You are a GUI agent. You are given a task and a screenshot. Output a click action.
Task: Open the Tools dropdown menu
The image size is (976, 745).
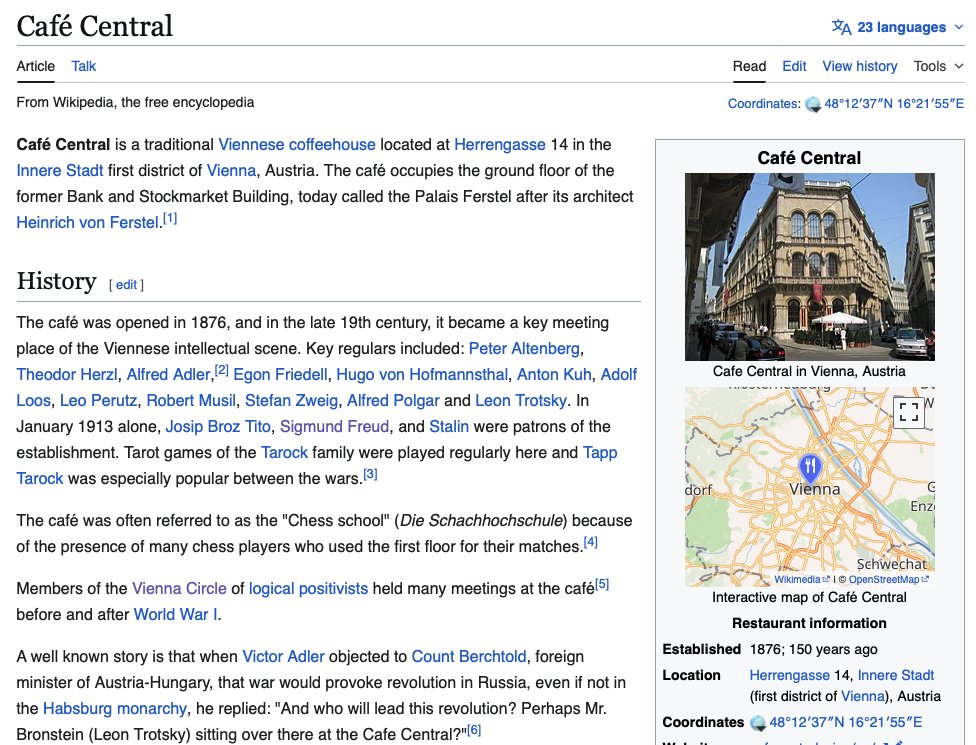coord(938,66)
